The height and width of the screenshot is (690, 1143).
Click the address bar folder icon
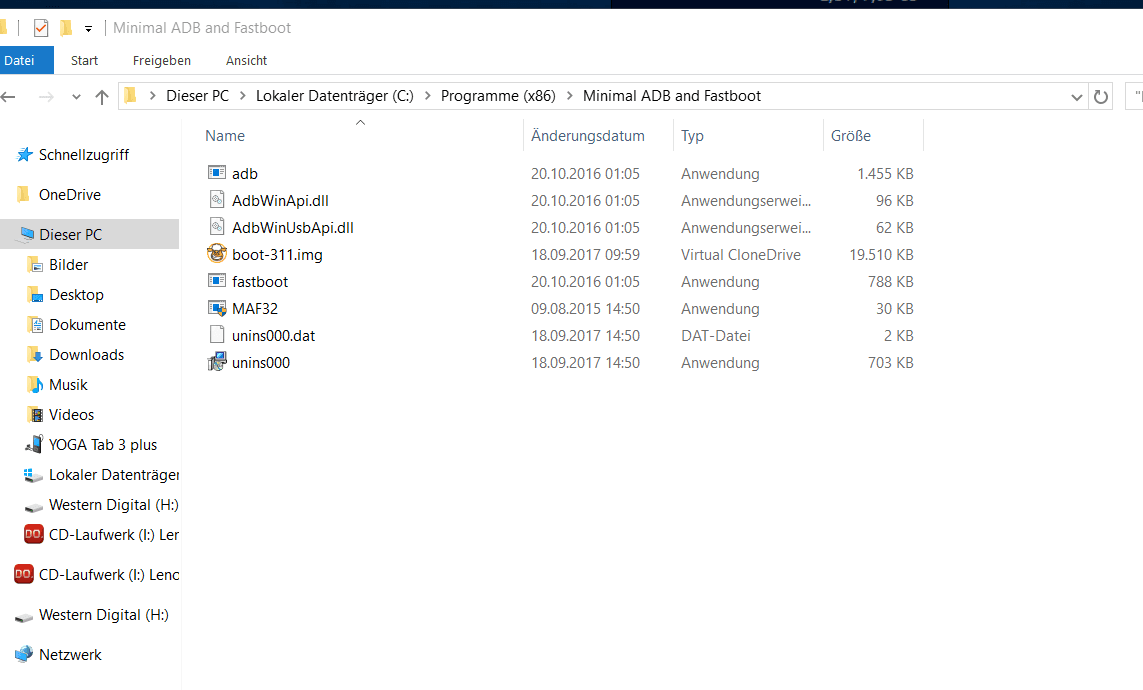[130, 95]
